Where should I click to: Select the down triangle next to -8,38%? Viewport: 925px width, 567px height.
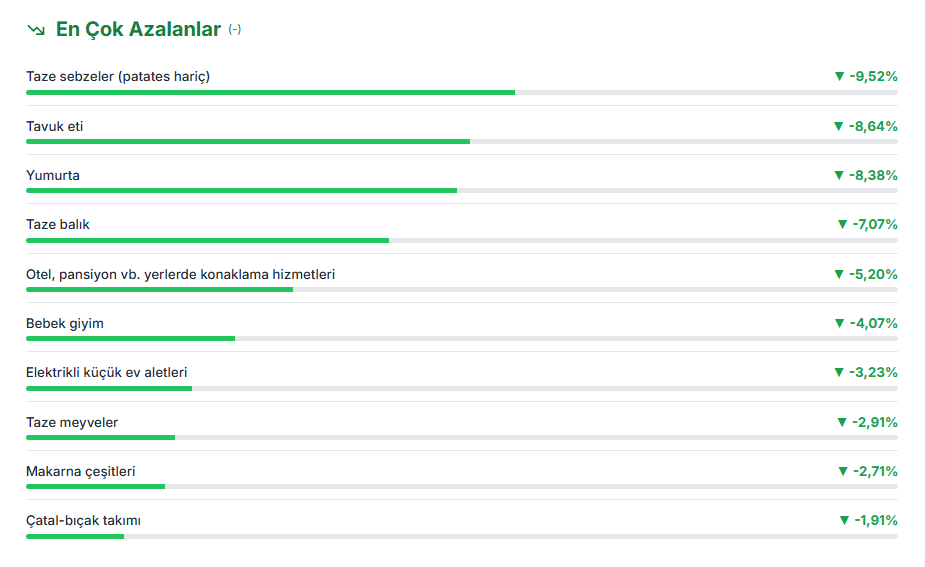coord(839,175)
